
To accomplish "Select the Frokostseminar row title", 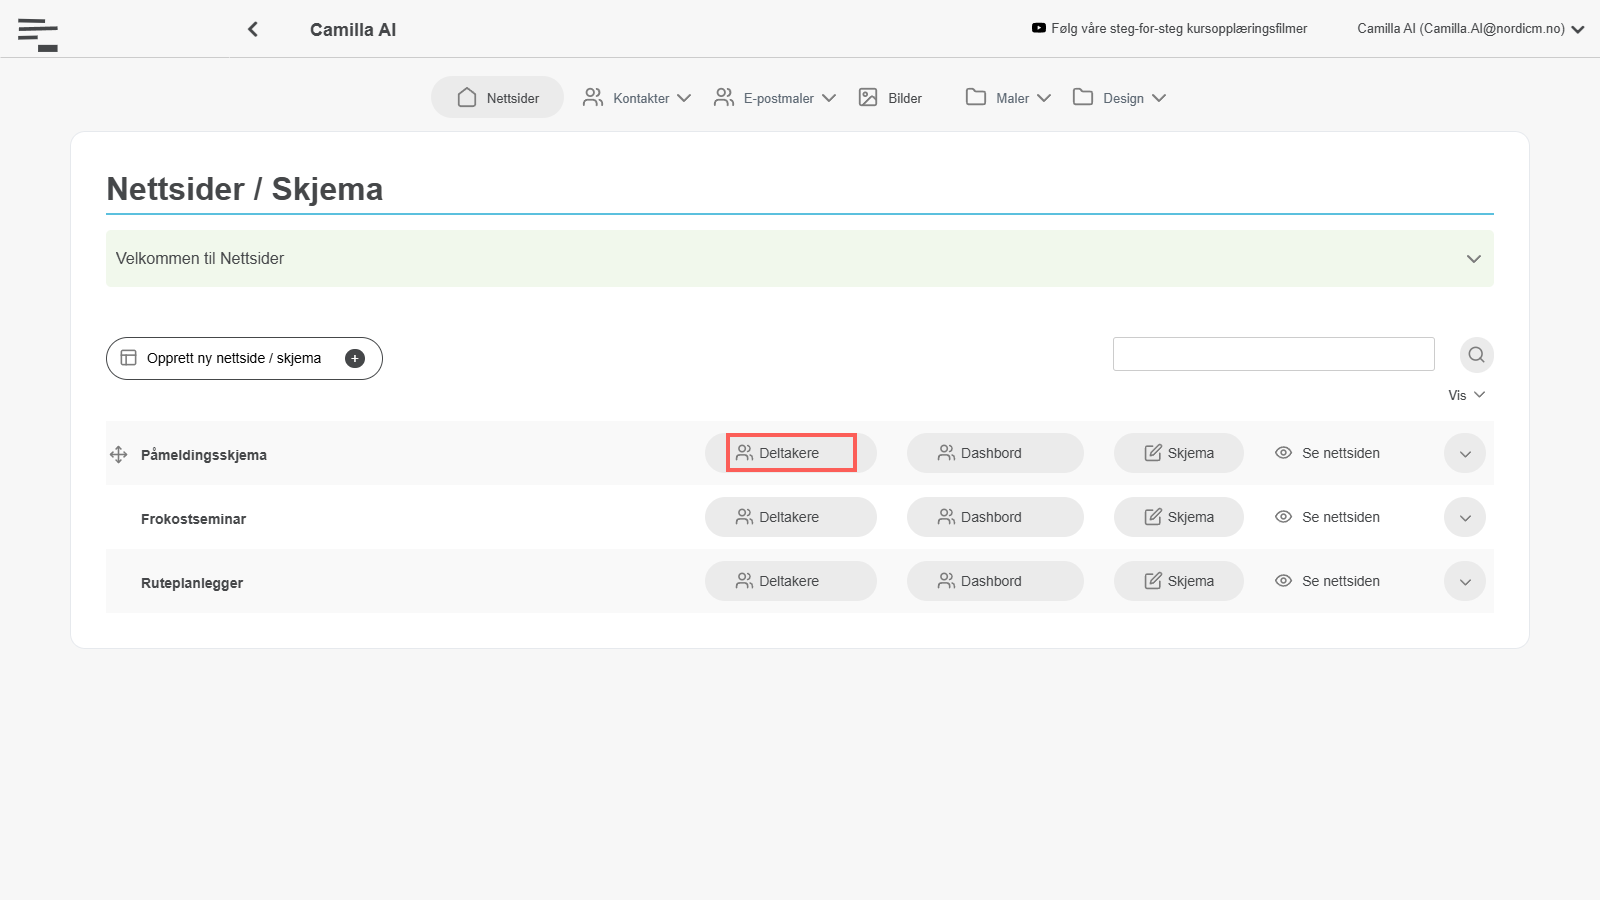I will click(x=193, y=519).
